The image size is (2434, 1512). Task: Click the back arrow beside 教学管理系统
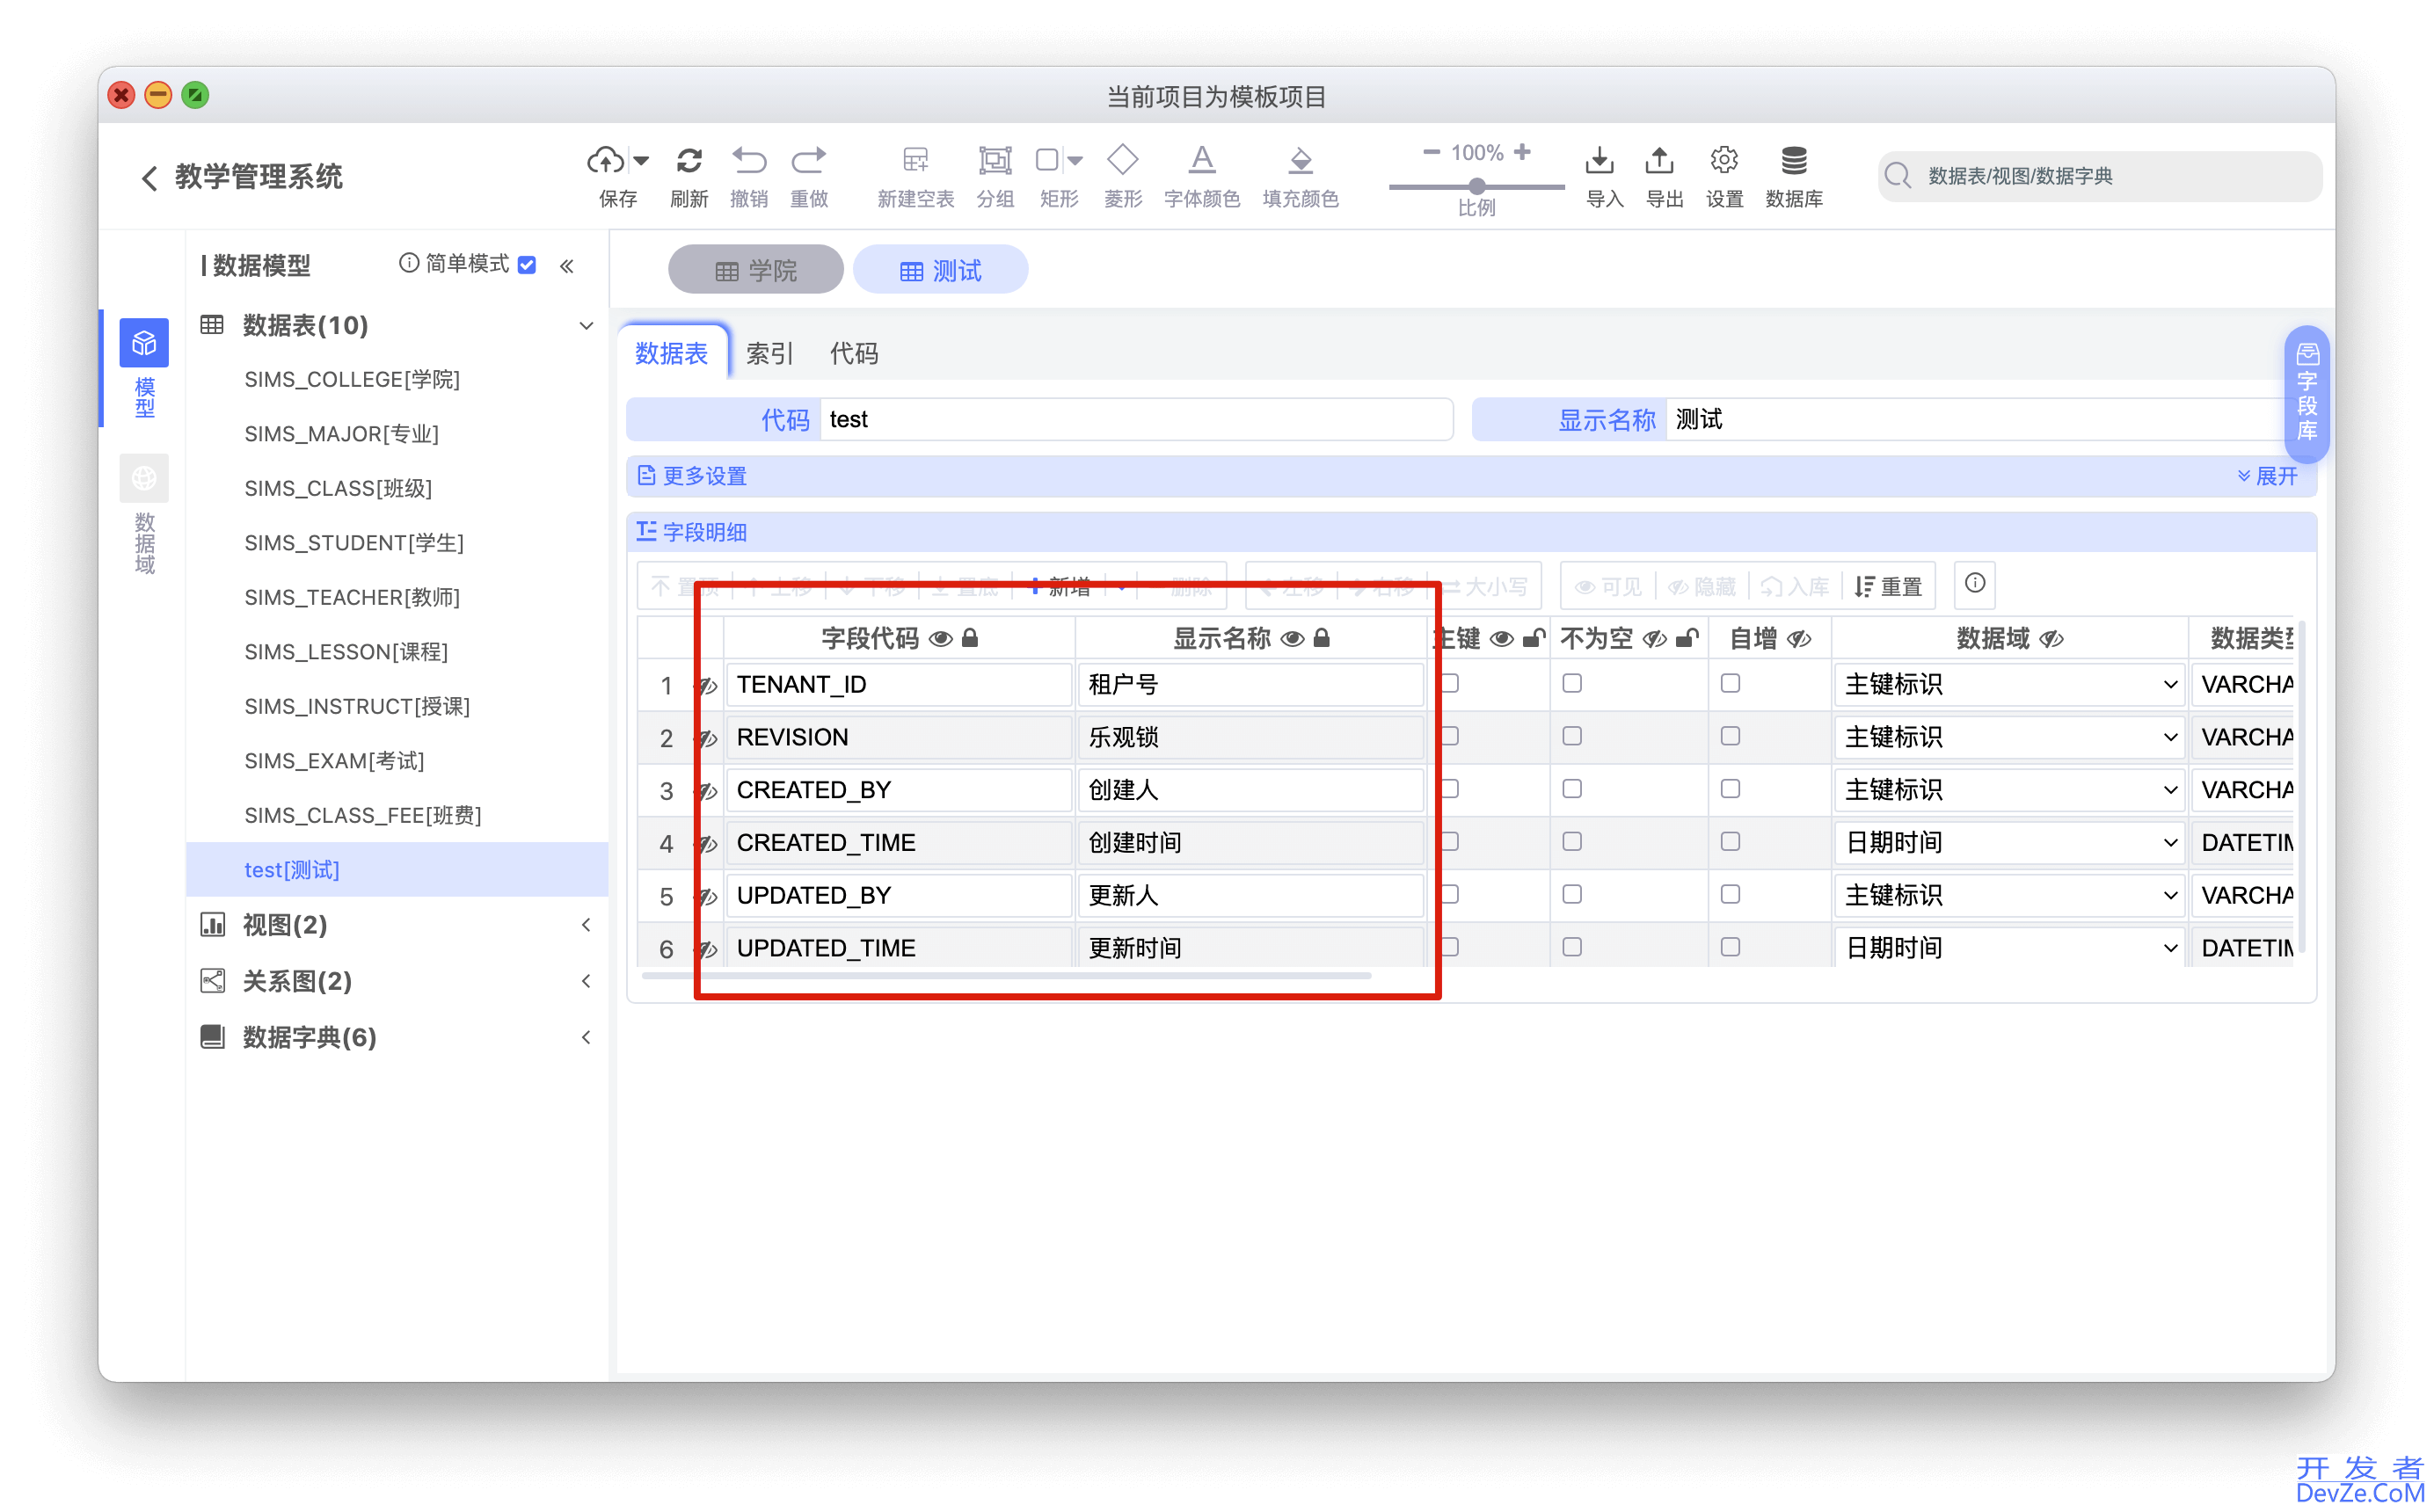149,178
